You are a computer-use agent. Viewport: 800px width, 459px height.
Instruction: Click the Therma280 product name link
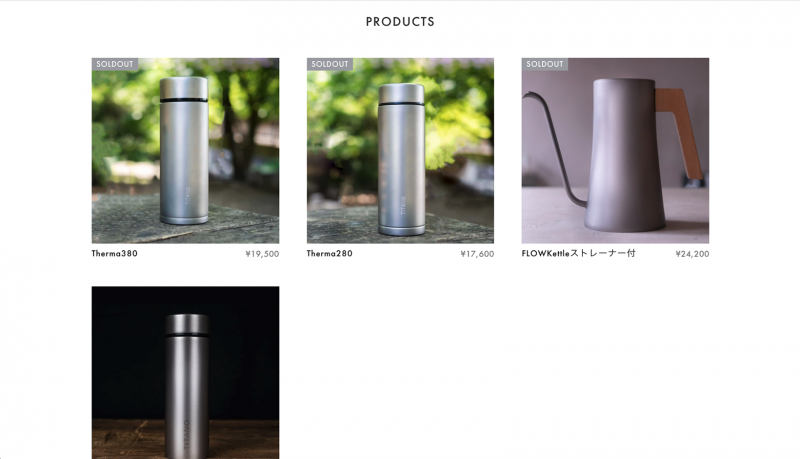pyautogui.click(x=330, y=253)
